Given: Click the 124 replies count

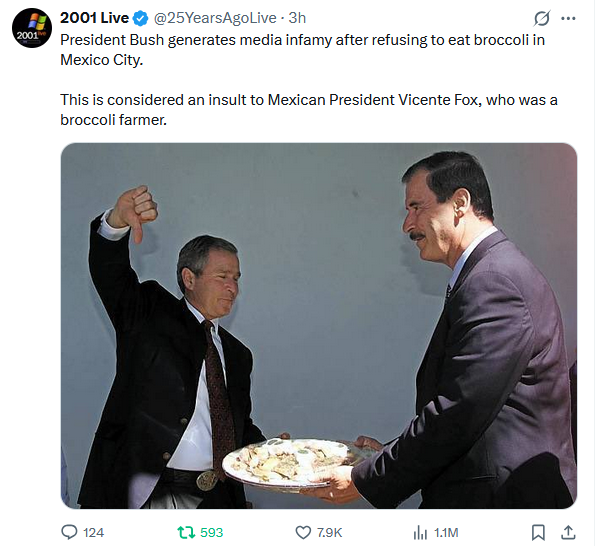Looking at the screenshot, I should pos(93,532).
